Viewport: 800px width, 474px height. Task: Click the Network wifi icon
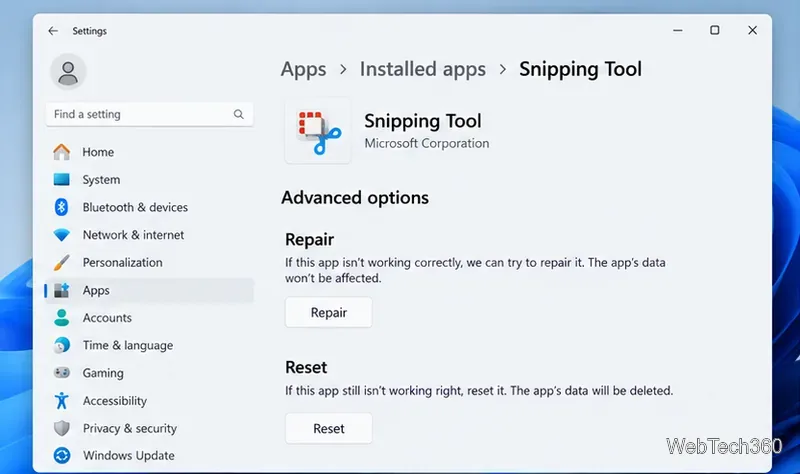[x=62, y=235]
